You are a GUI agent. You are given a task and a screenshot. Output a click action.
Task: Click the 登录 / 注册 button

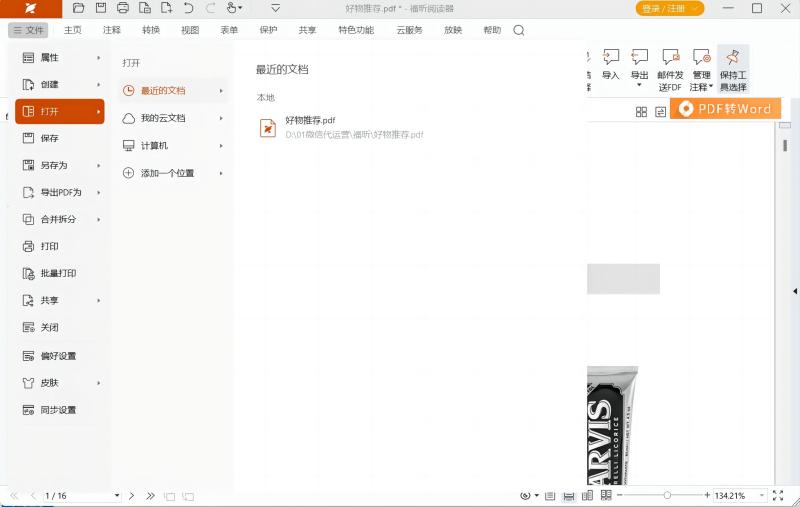coord(670,8)
